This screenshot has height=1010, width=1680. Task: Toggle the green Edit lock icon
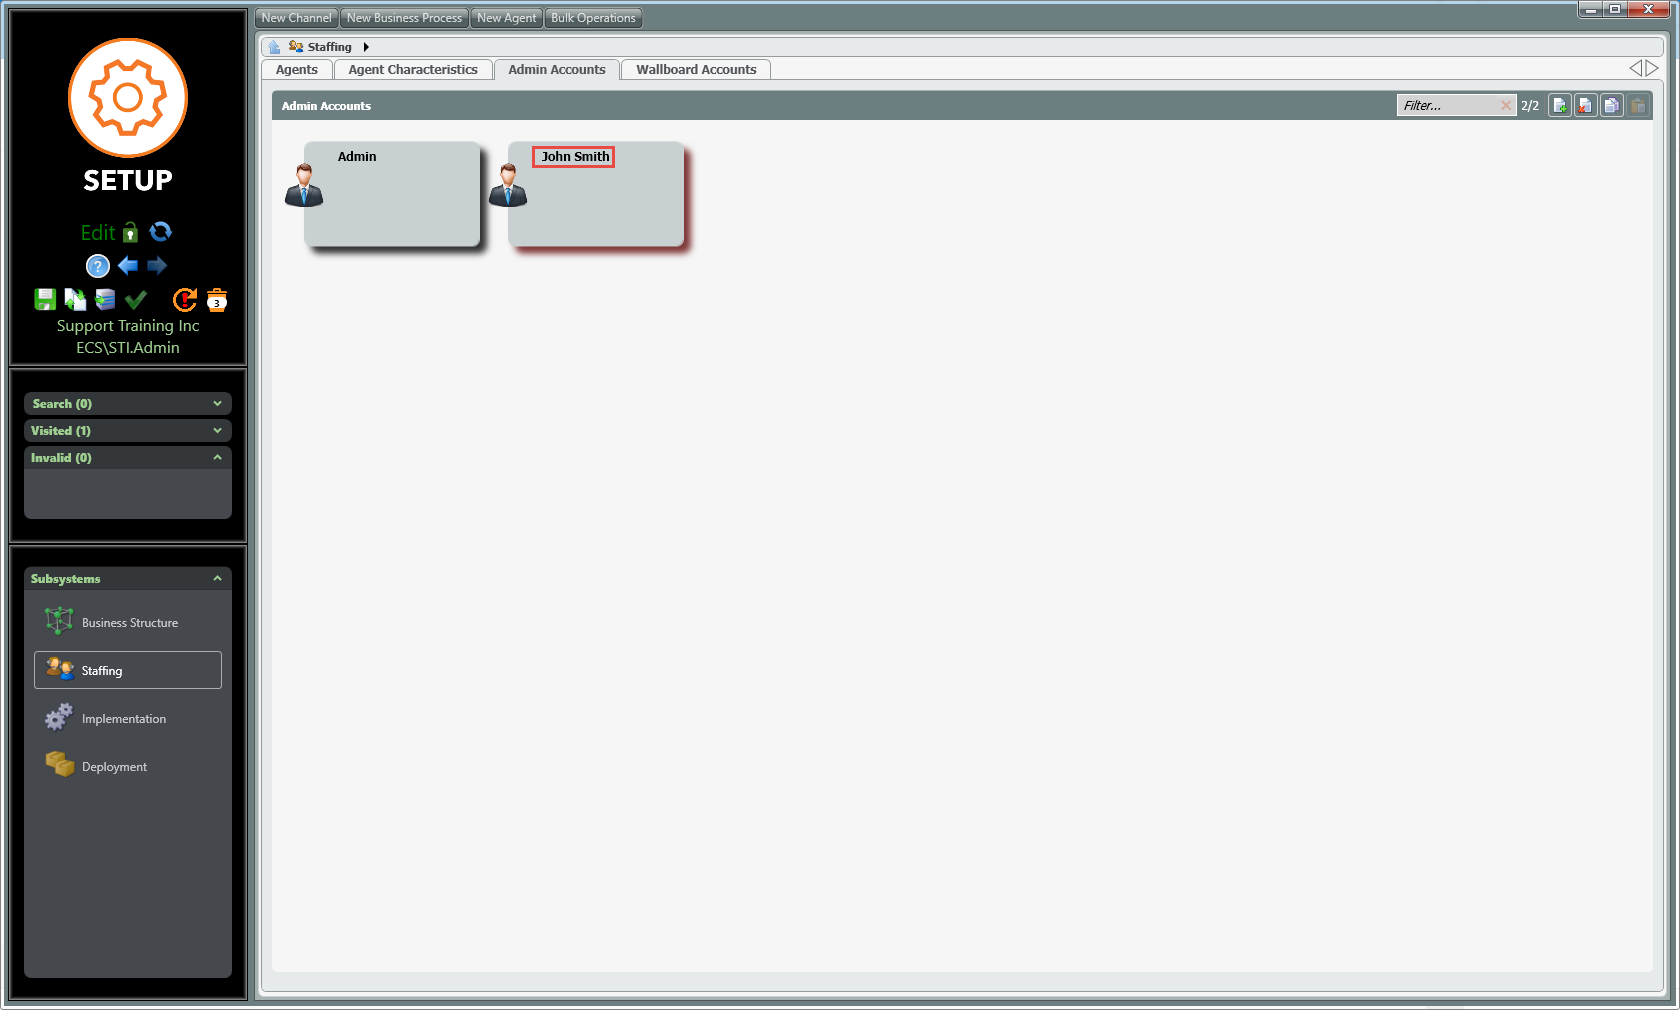[x=130, y=233]
